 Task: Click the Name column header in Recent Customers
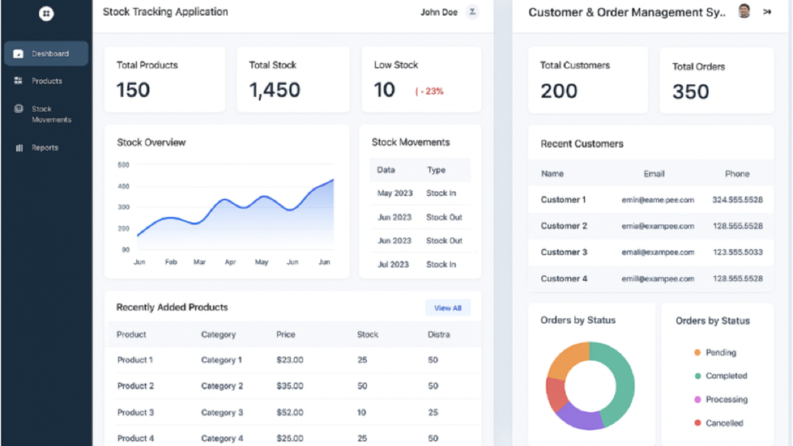pyautogui.click(x=552, y=173)
